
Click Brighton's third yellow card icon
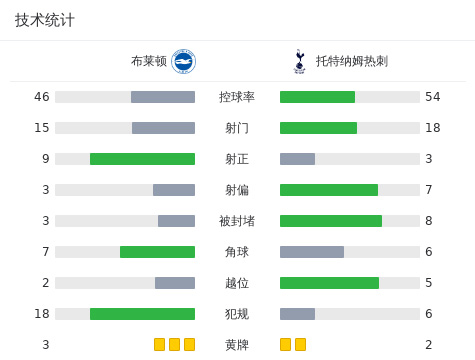[189, 345]
